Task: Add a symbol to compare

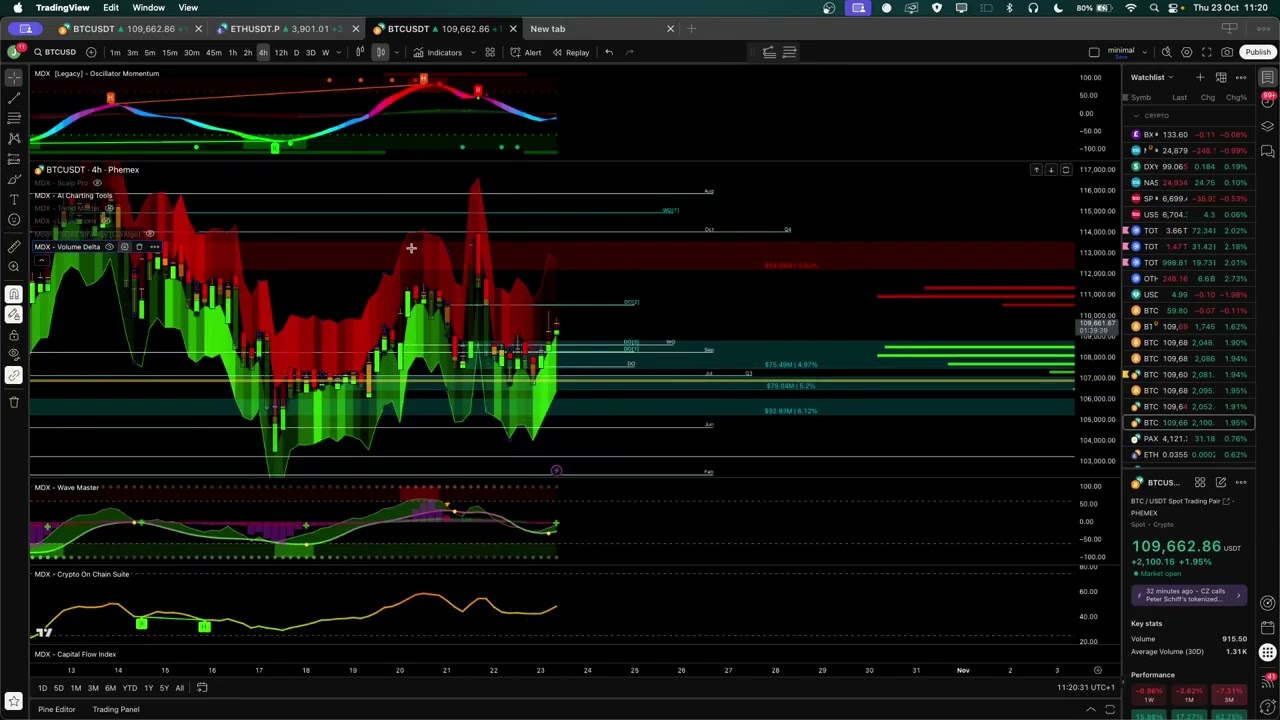Action: pyautogui.click(x=91, y=52)
